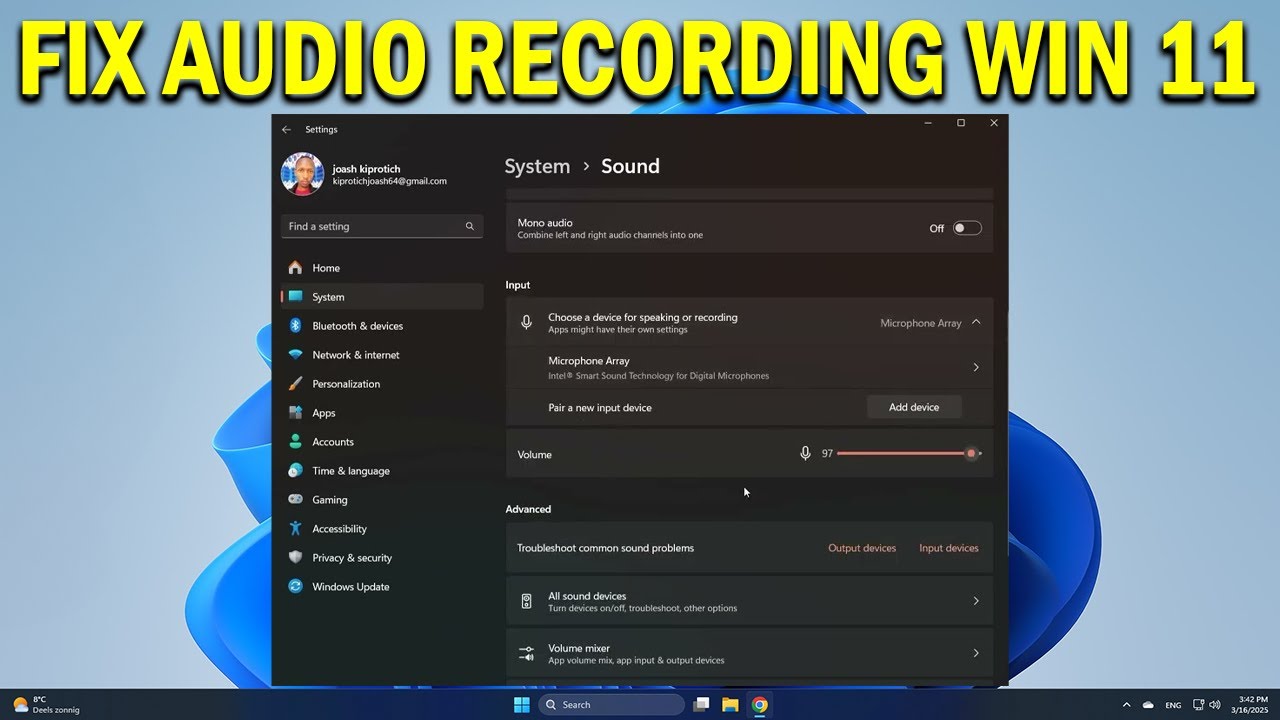
Task: Click the System breadcrumb link
Action: 537,166
